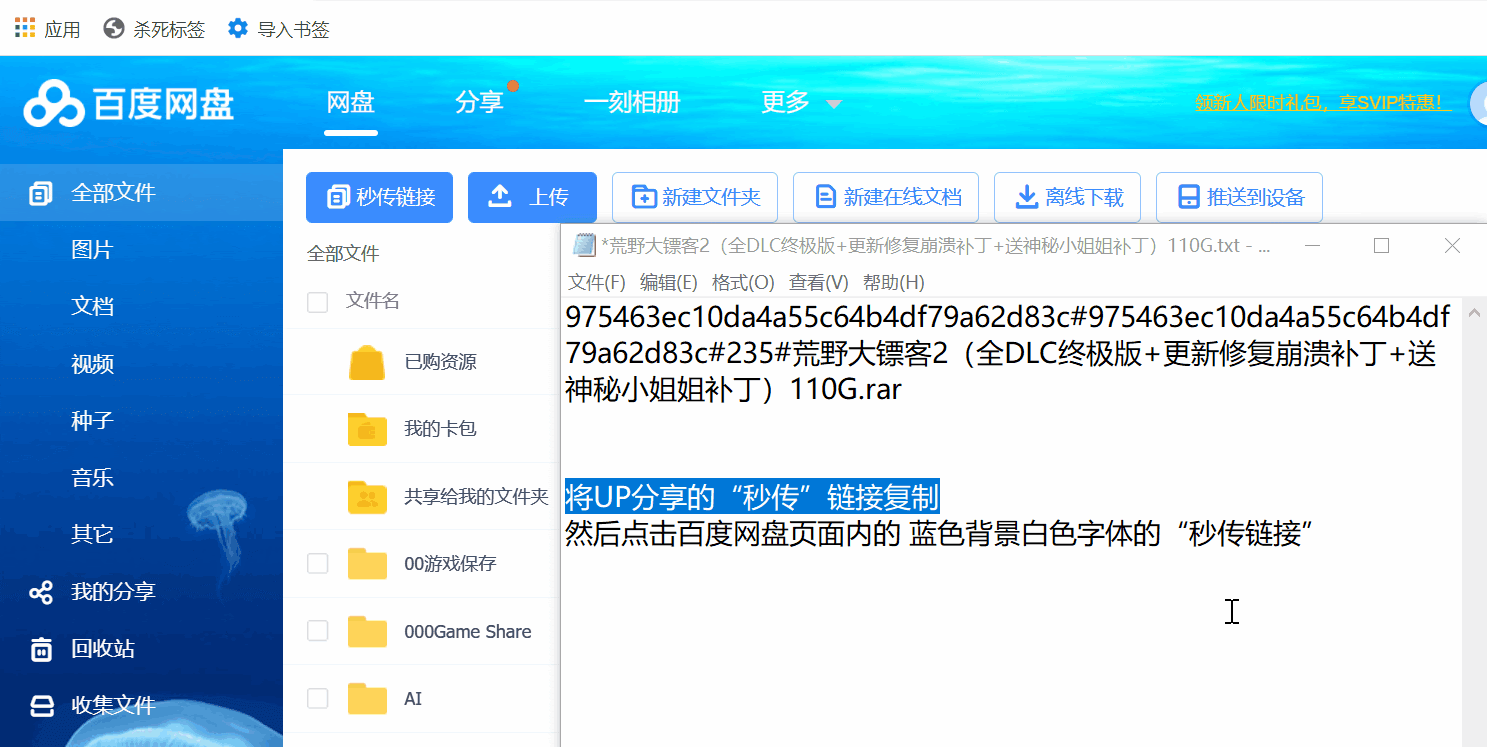The height and width of the screenshot is (747, 1487).
Task: Select 文档 in the sidebar
Action: [x=92, y=307]
